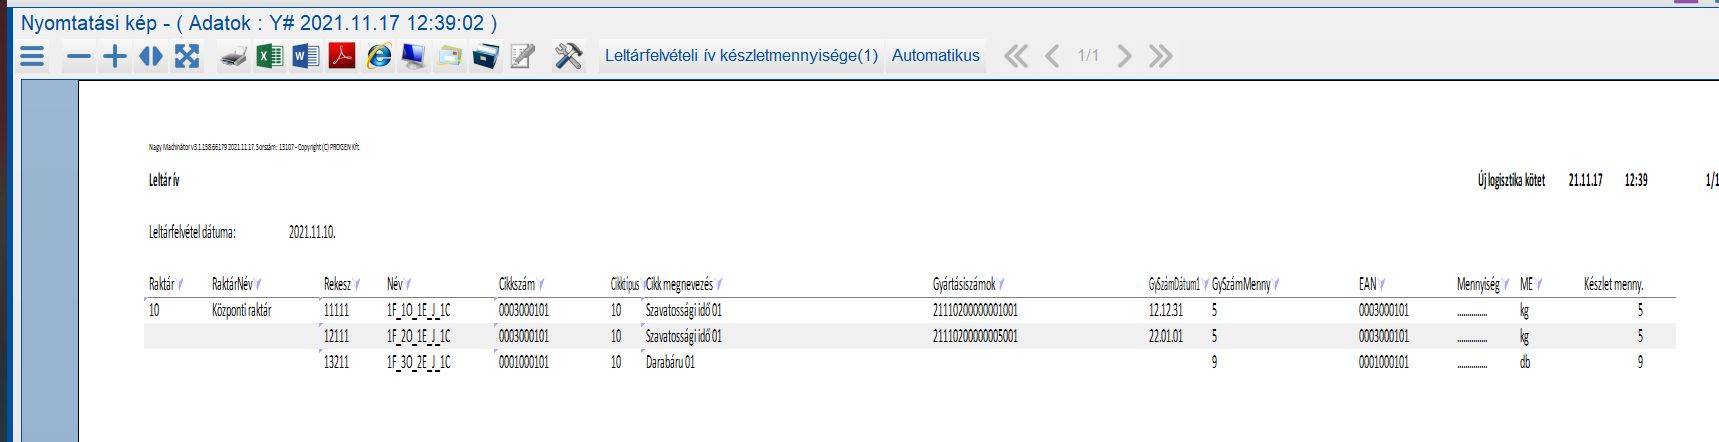
Task: Go to the next page arrow
Action: tap(1124, 56)
